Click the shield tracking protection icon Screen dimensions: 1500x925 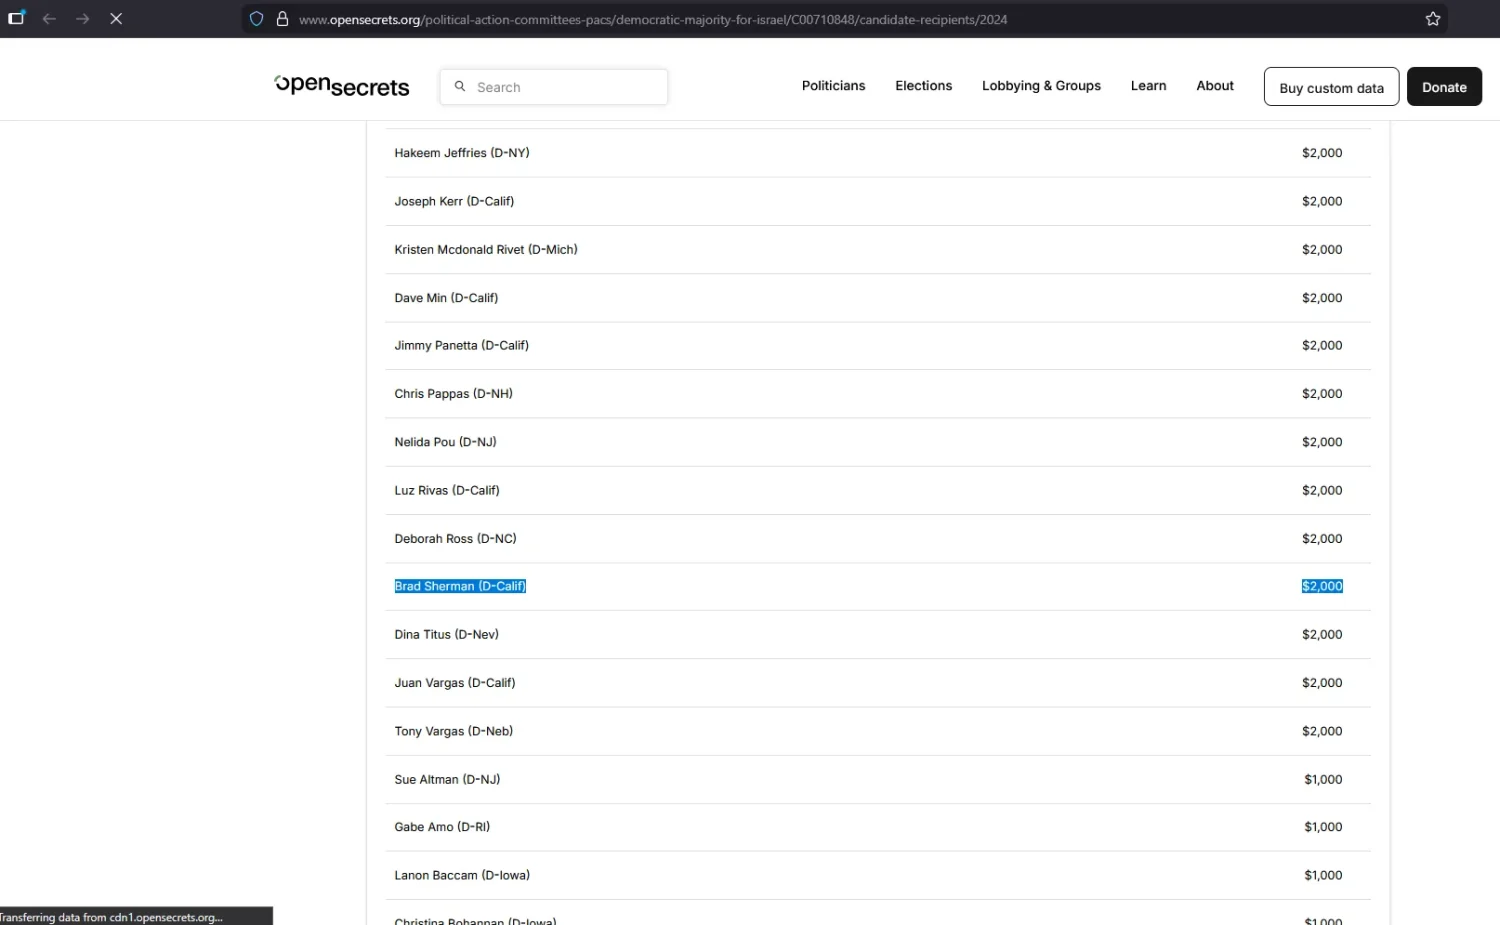coord(257,19)
